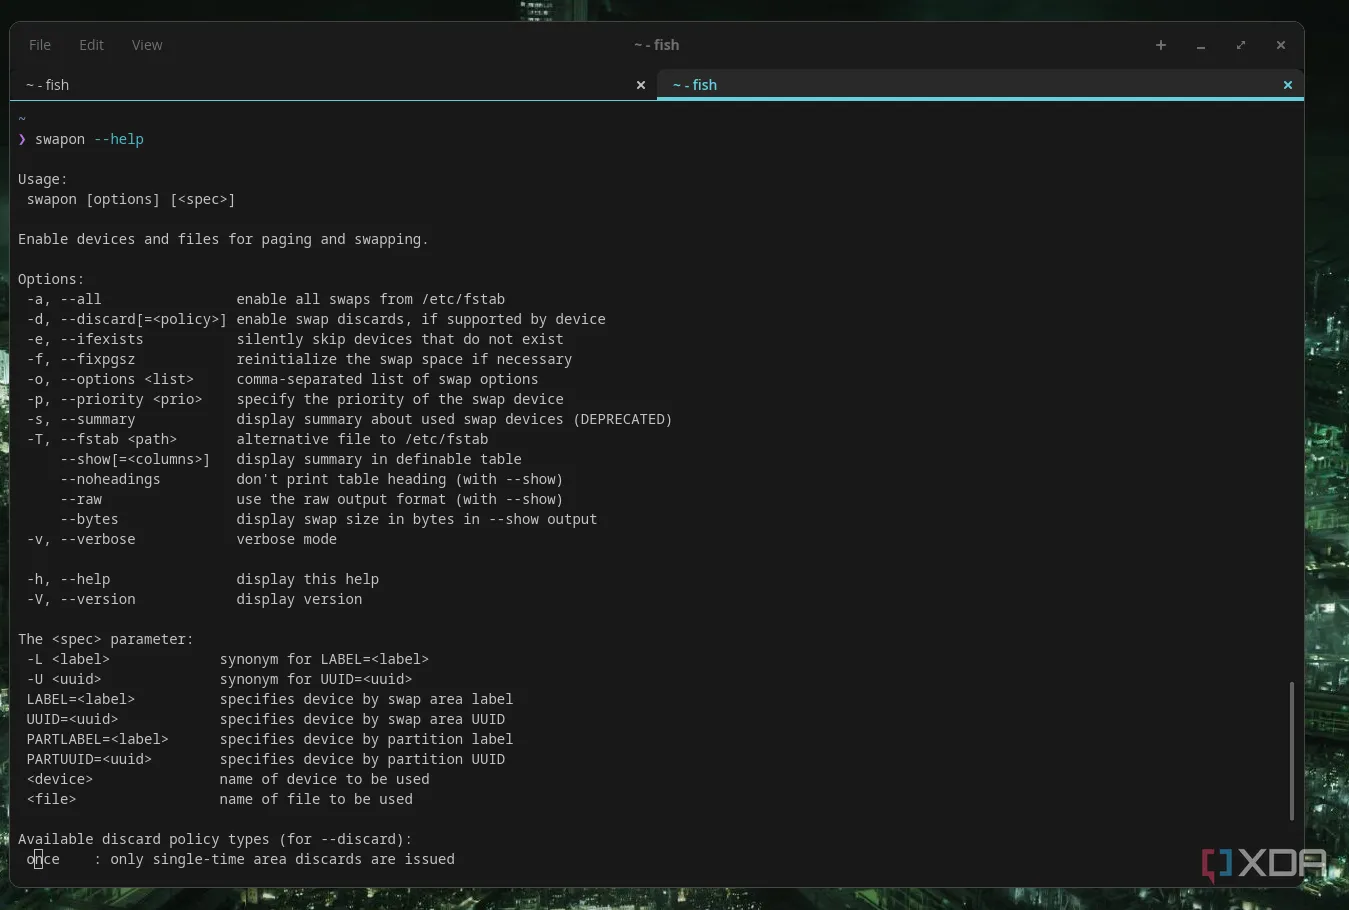This screenshot has height=910, width=1349.
Task: Click 'swapon [options] [<spec>]' usage line
Action: click(131, 199)
